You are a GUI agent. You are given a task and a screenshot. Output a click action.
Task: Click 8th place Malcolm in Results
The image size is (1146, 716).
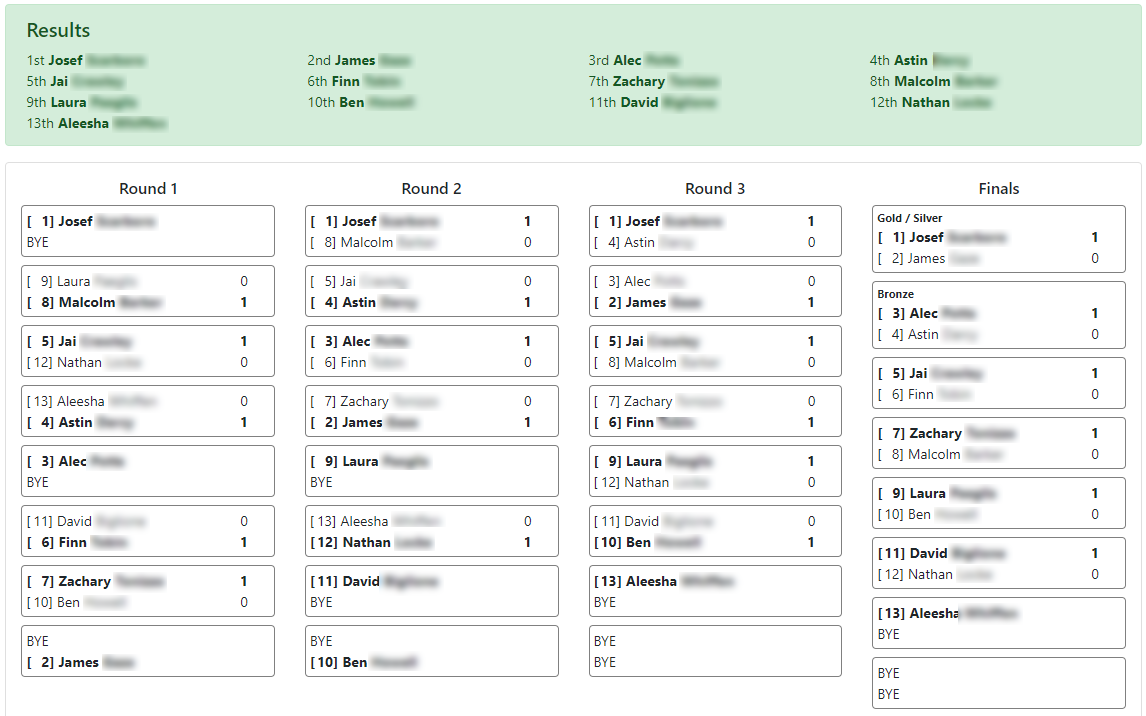click(933, 81)
